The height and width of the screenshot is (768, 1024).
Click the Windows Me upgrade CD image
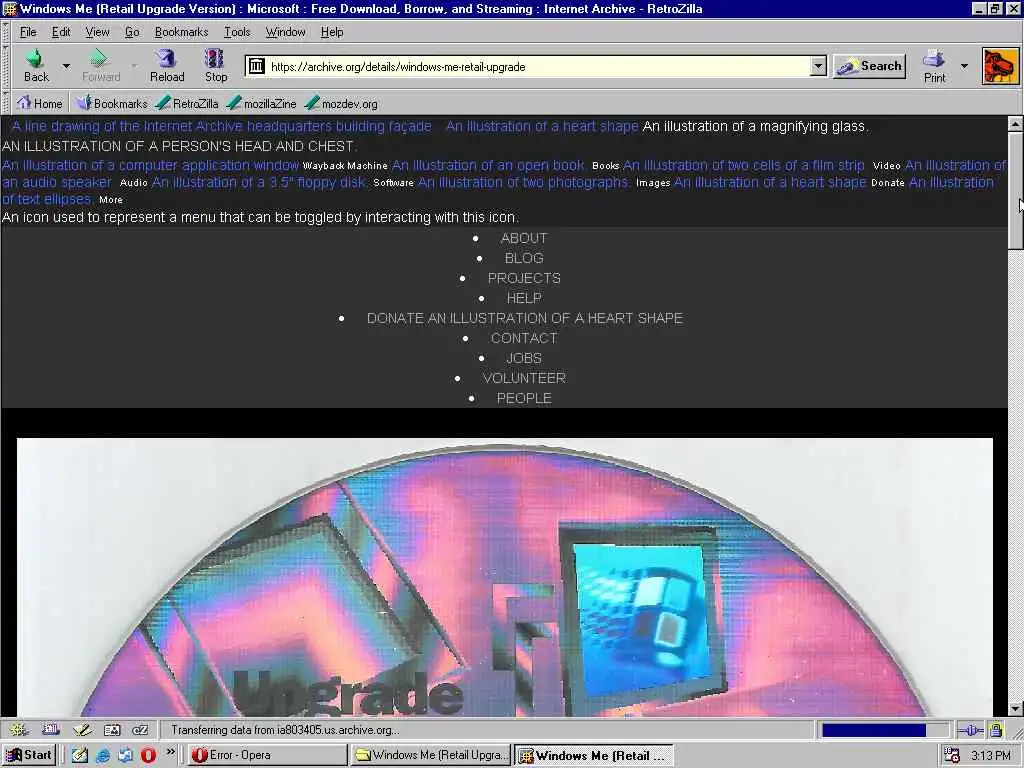(x=504, y=577)
